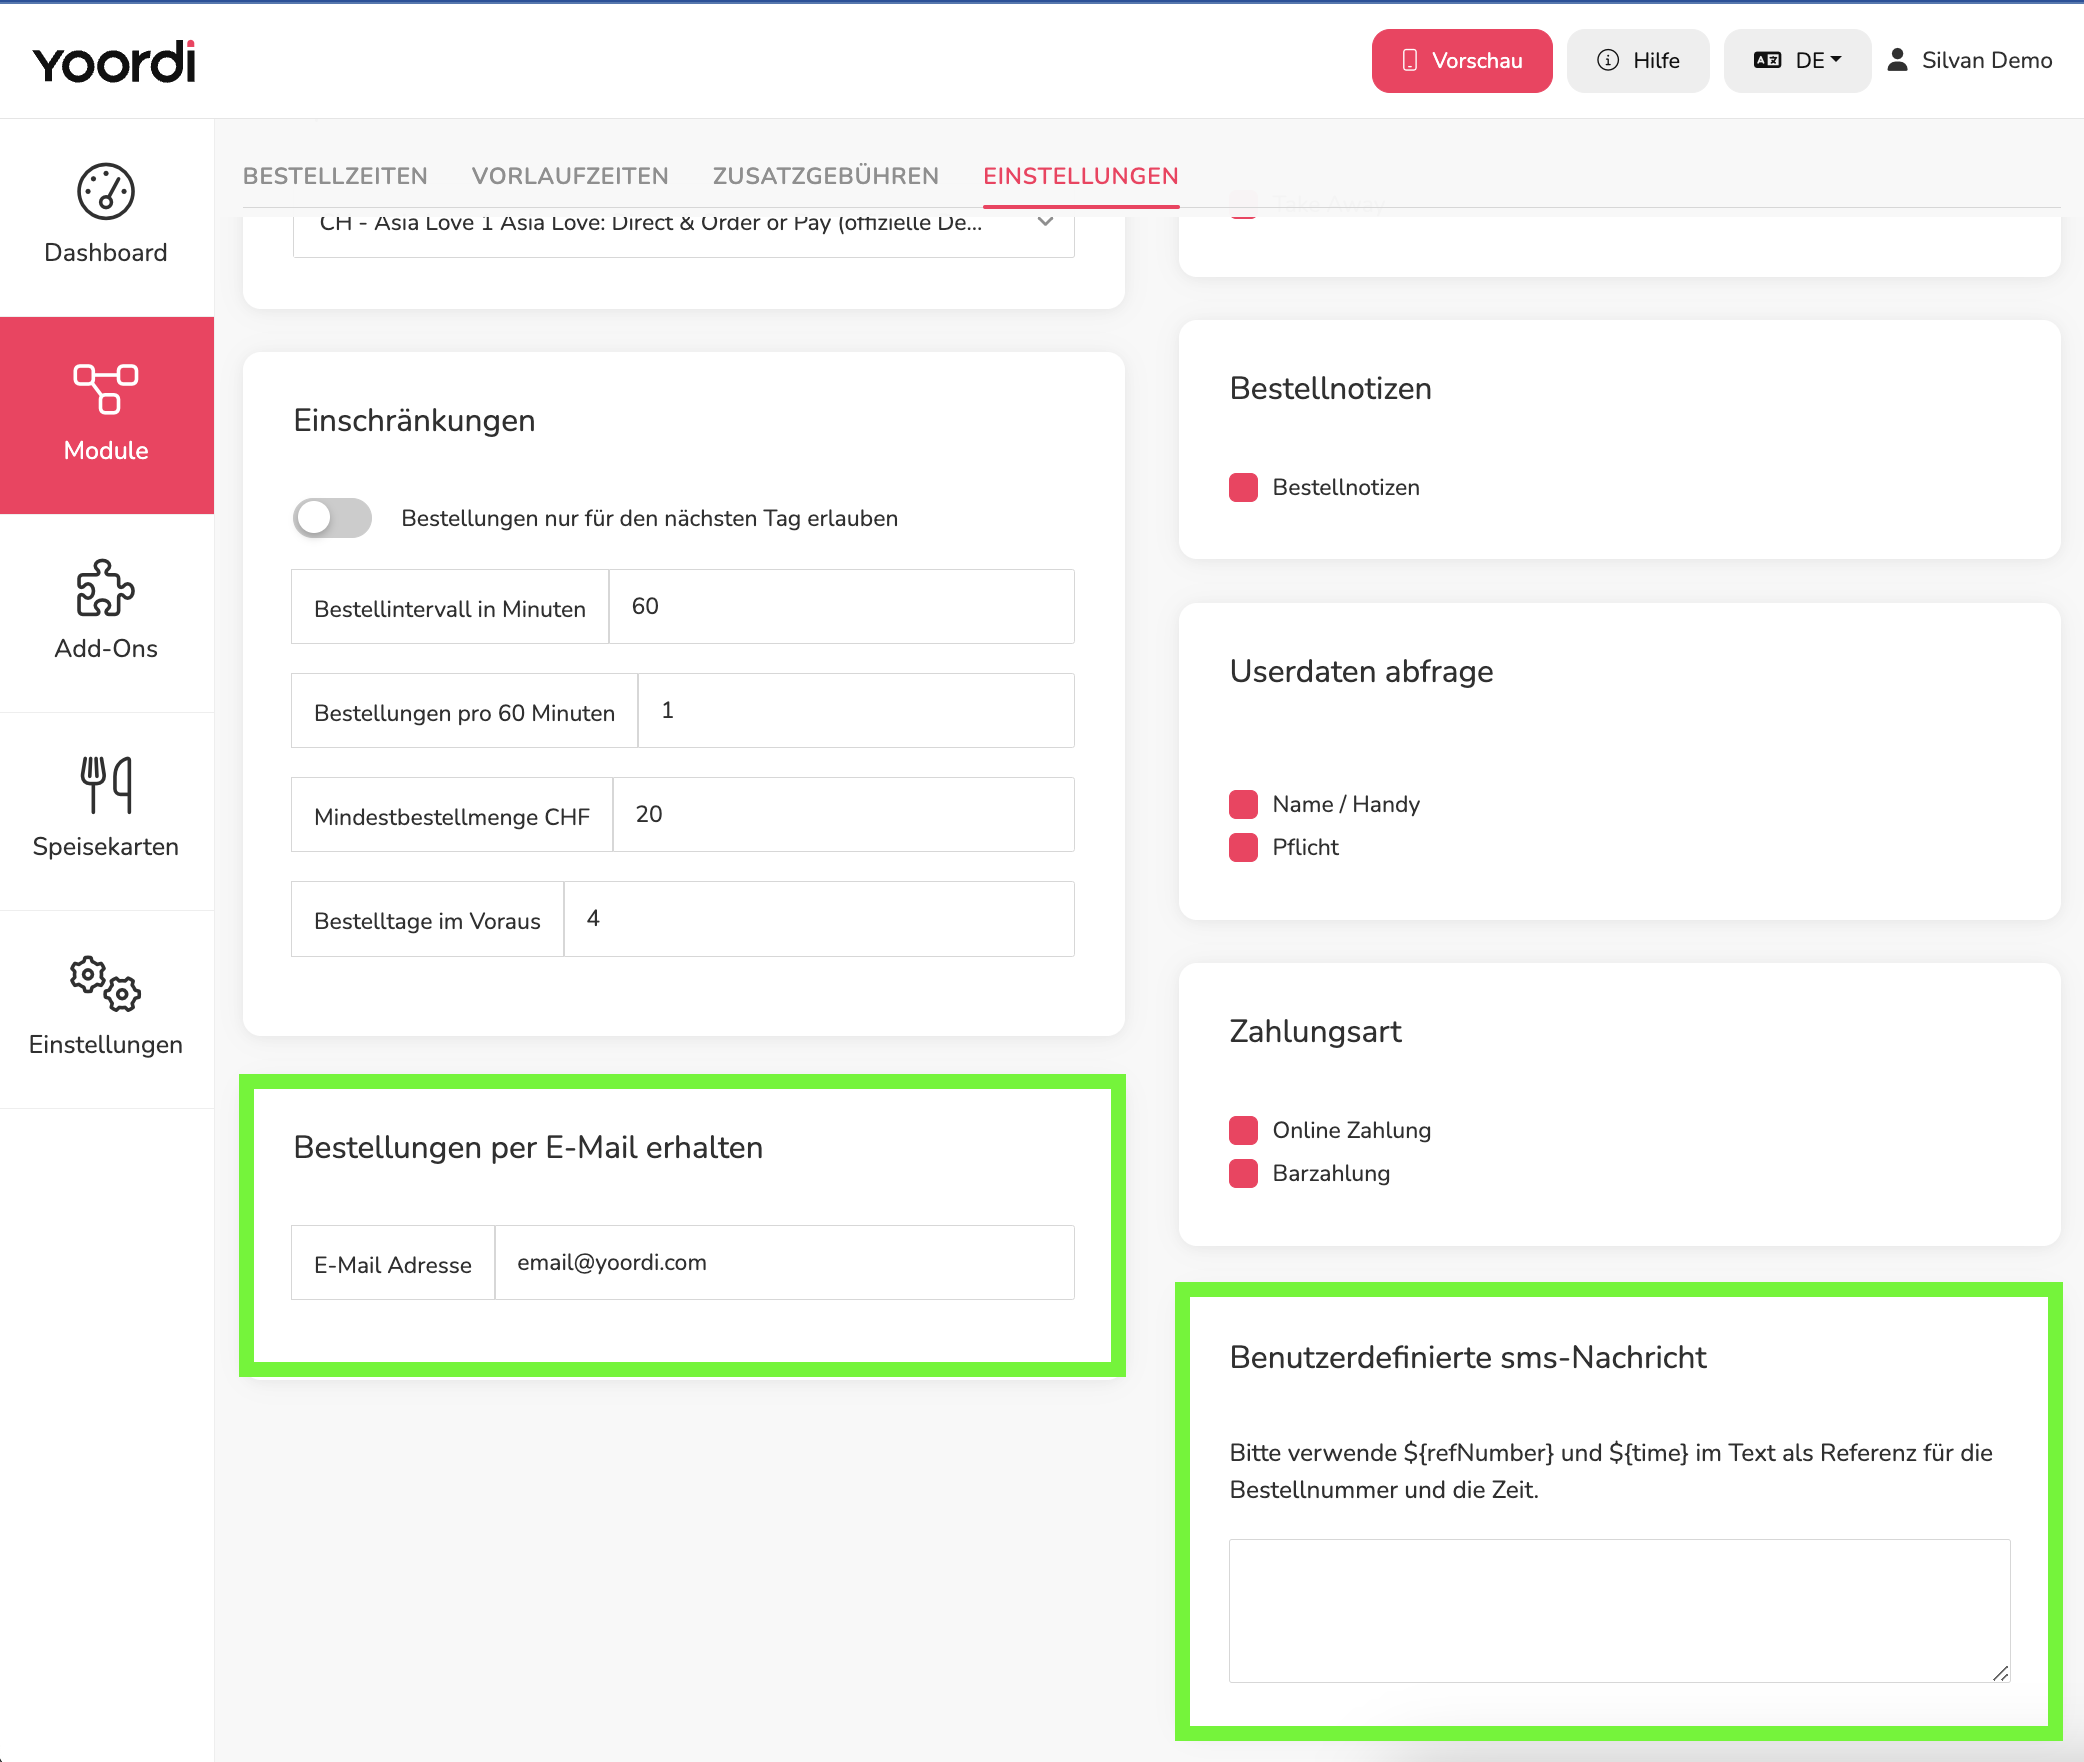Uncheck the Bestellnotizen checkbox
Image resolution: width=2084 pixels, height=1762 pixels.
point(1243,488)
